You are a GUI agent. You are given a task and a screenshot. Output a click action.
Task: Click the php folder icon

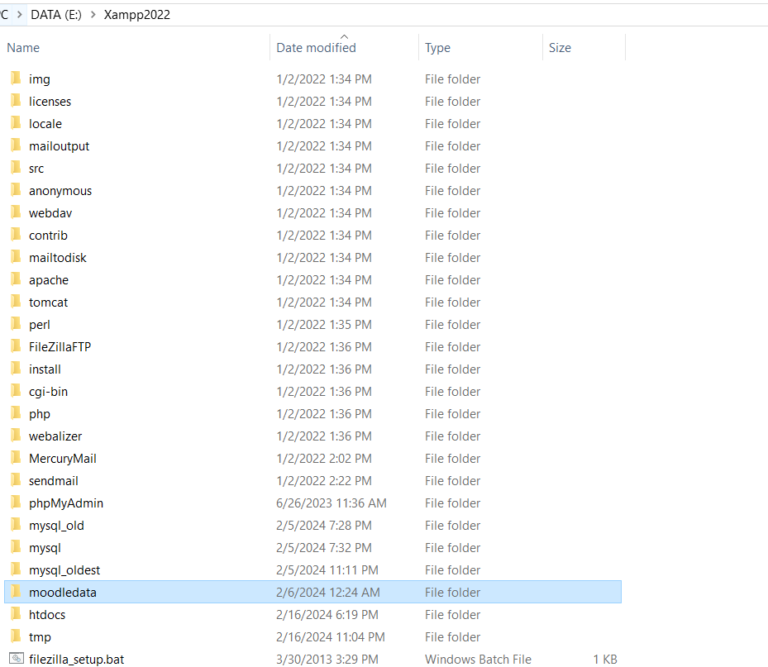coord(16,414)
